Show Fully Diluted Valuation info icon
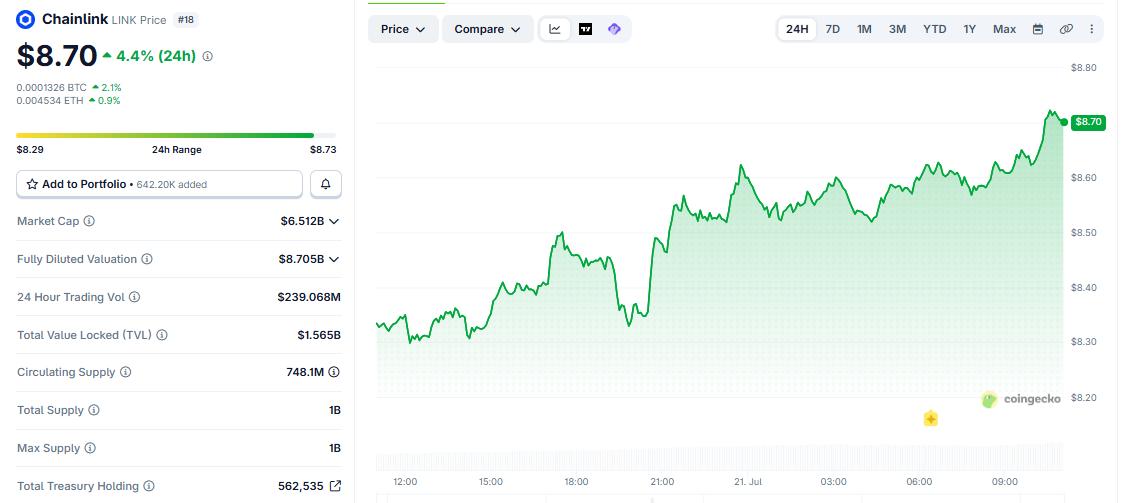 147,259
